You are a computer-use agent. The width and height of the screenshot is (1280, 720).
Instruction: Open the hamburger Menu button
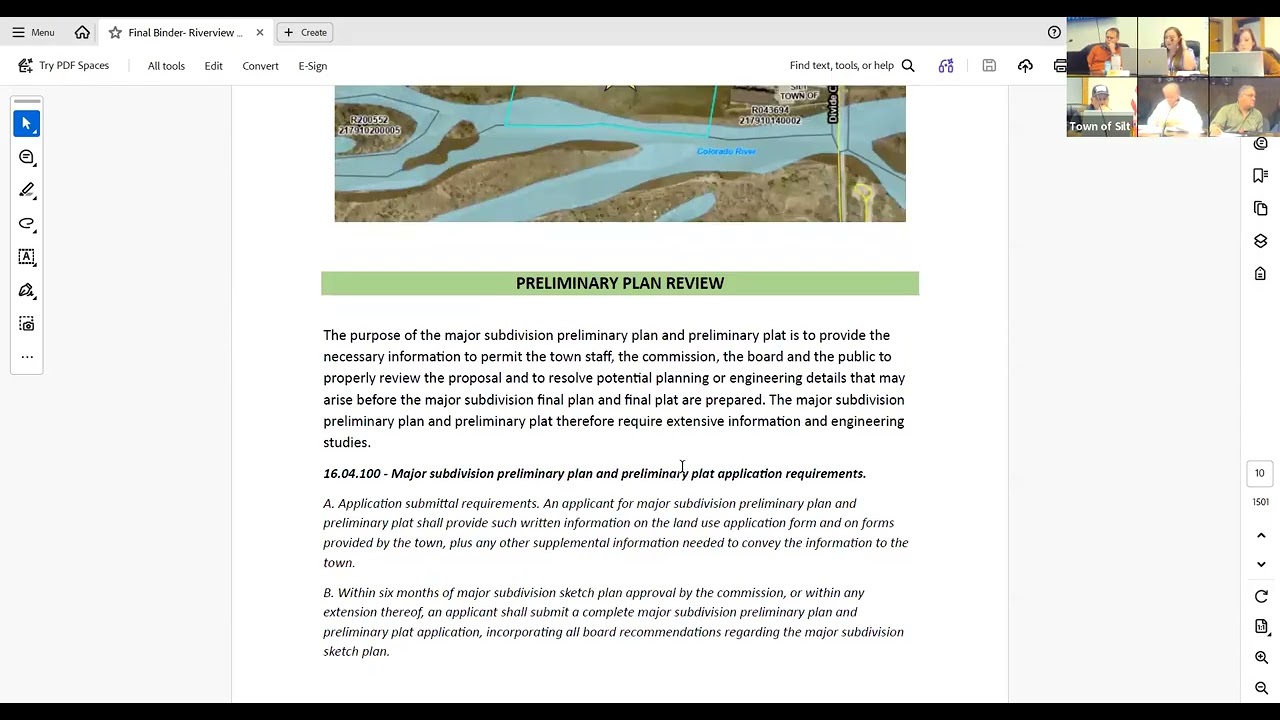33,32
